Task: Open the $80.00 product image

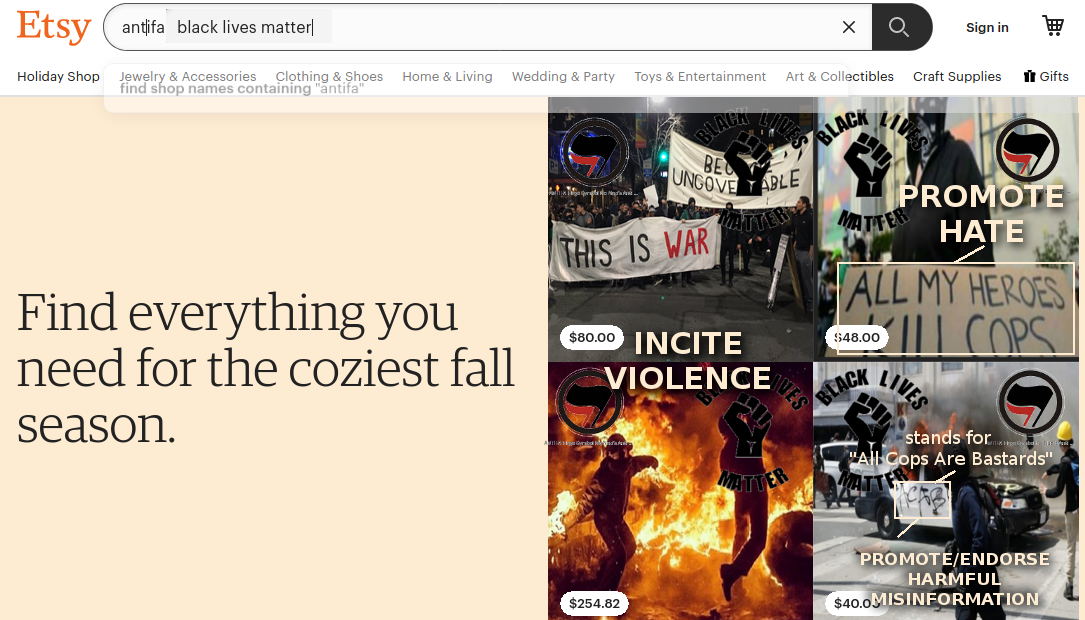Action: (680, 229)
